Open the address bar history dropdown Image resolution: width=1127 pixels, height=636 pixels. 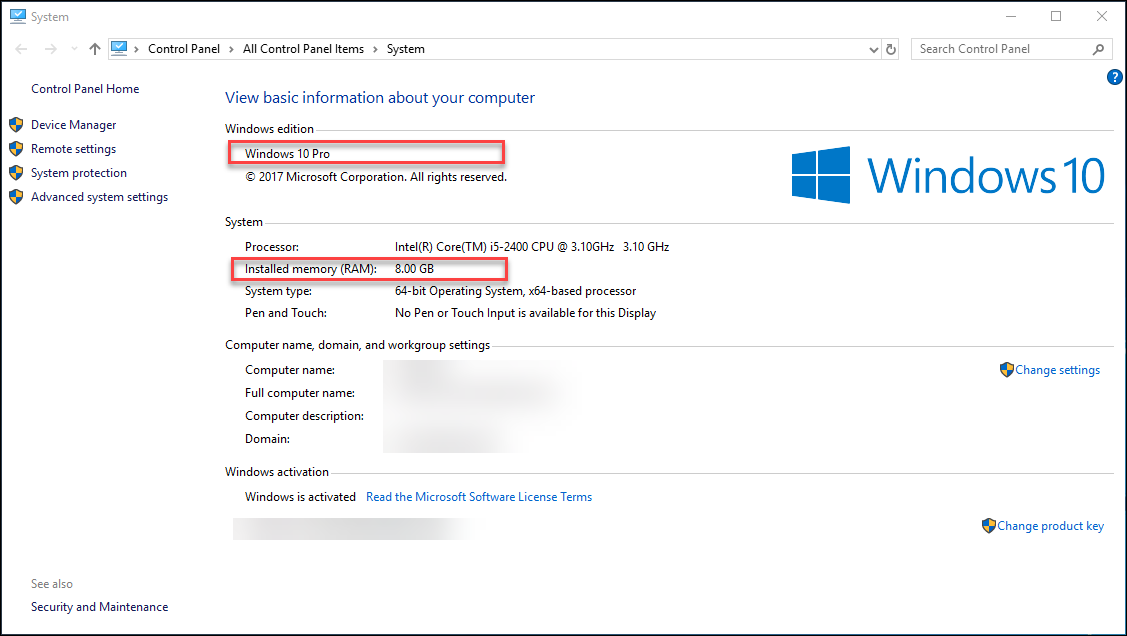pos(872,48)
